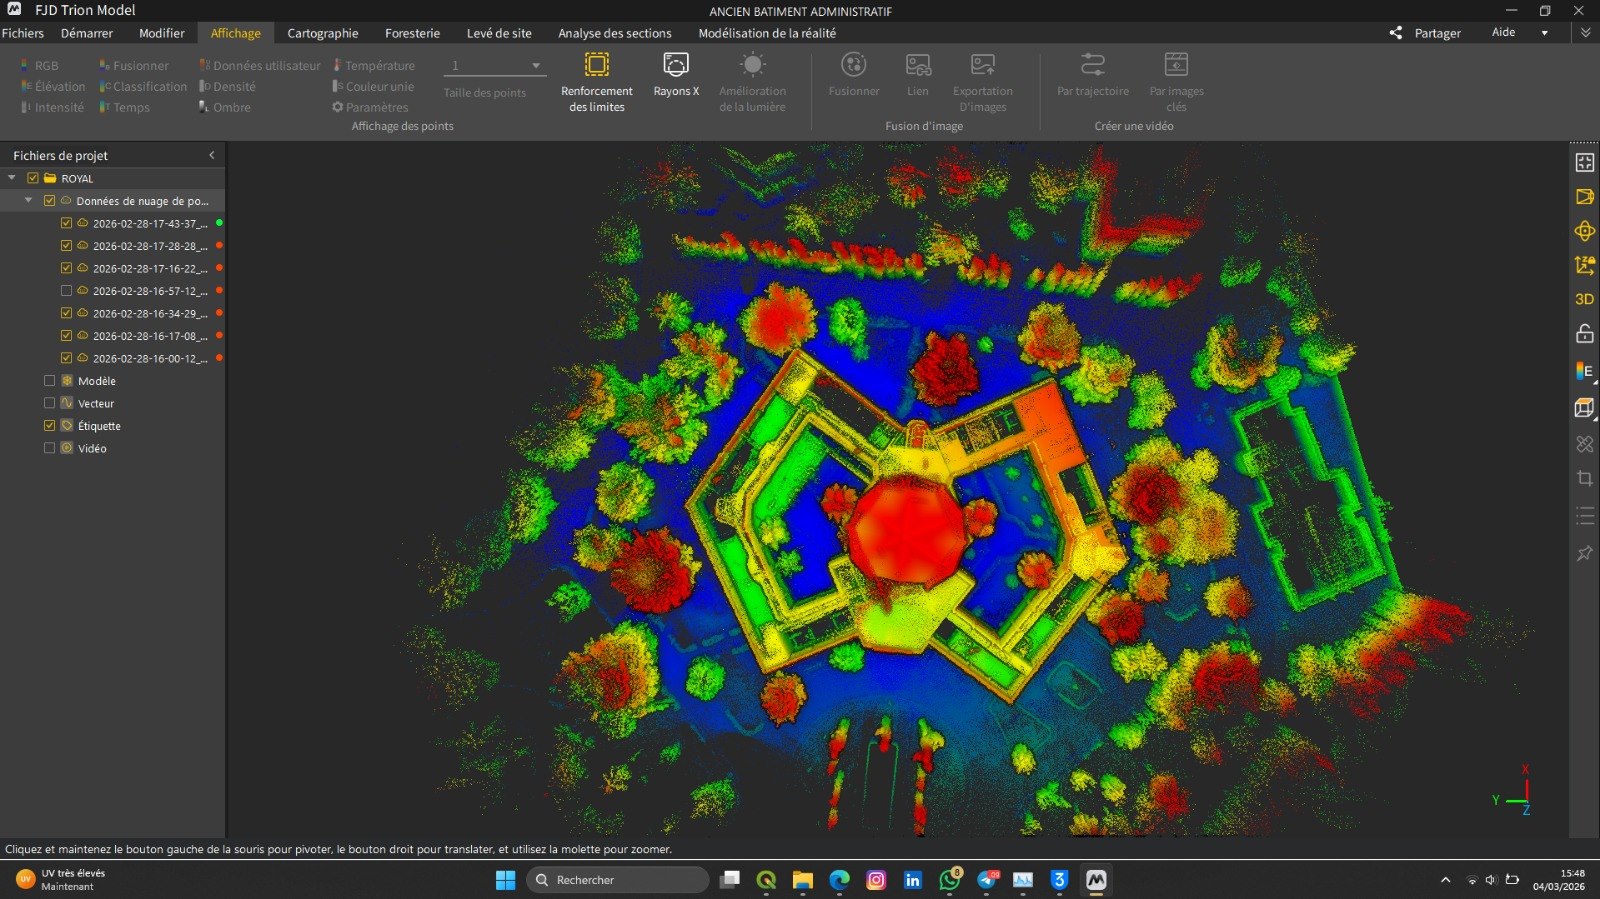Click the Couleur unie button
1600x899 pixels.
pos(373,87)
